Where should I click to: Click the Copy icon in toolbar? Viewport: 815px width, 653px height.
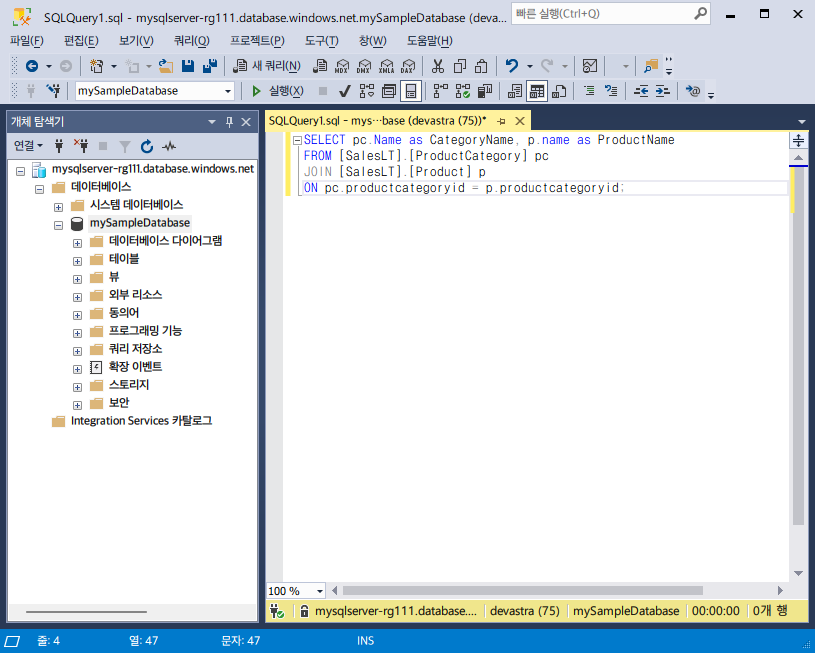pos(459,66)
